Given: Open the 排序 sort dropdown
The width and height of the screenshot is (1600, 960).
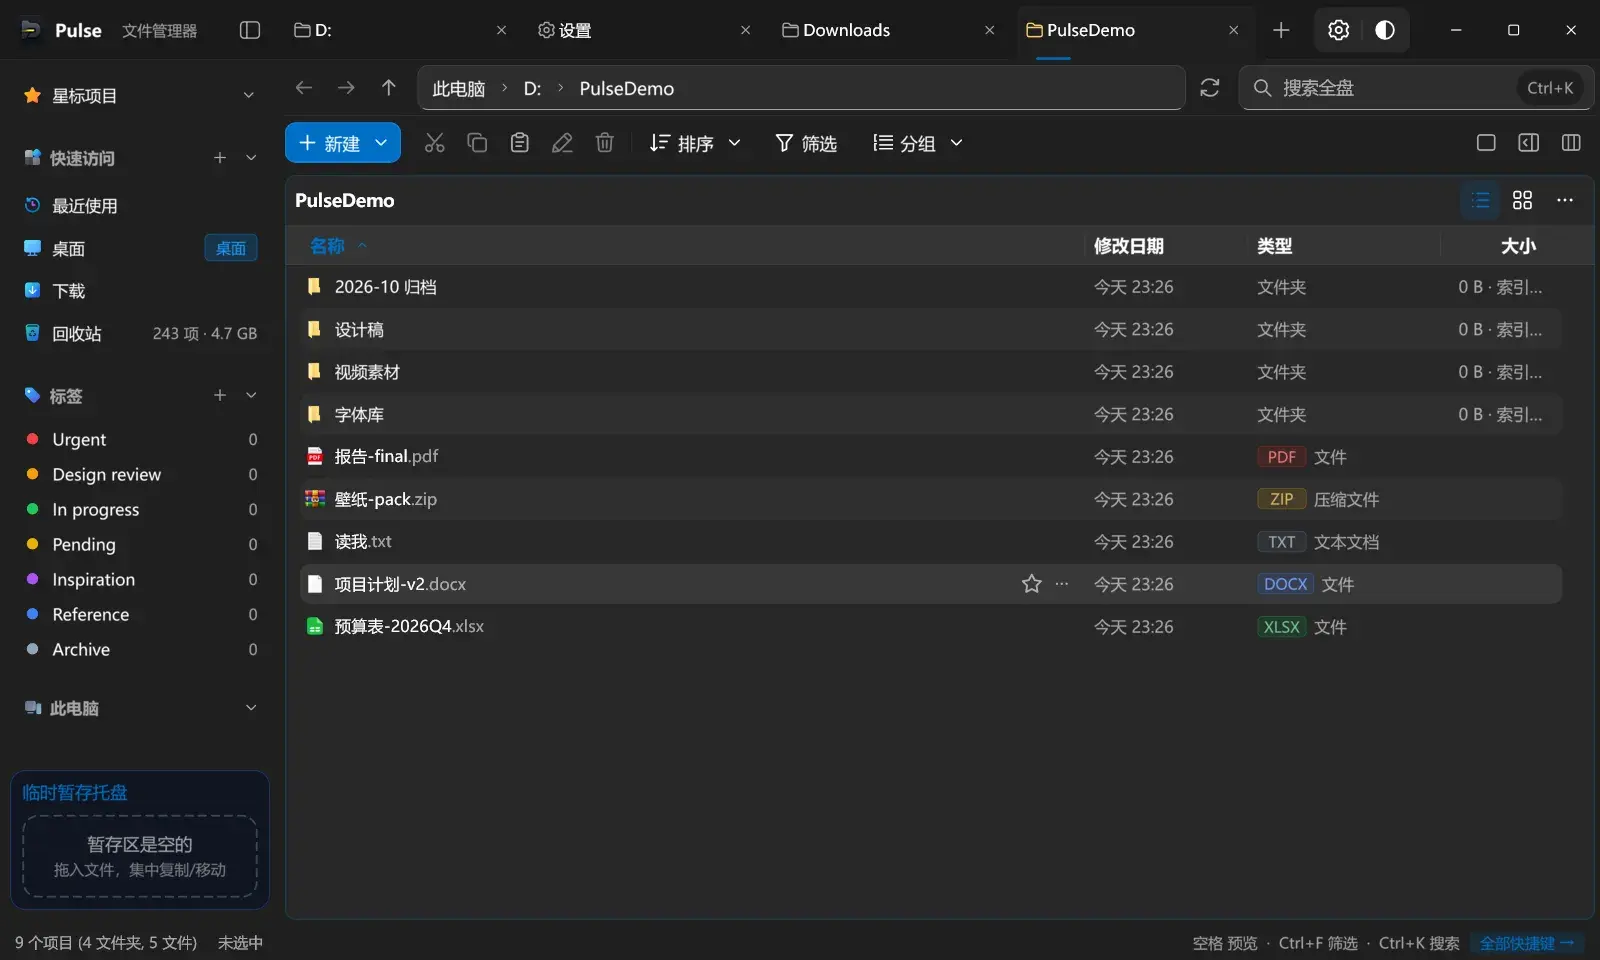Looking at the screenshot, I should tap(695, 143).
